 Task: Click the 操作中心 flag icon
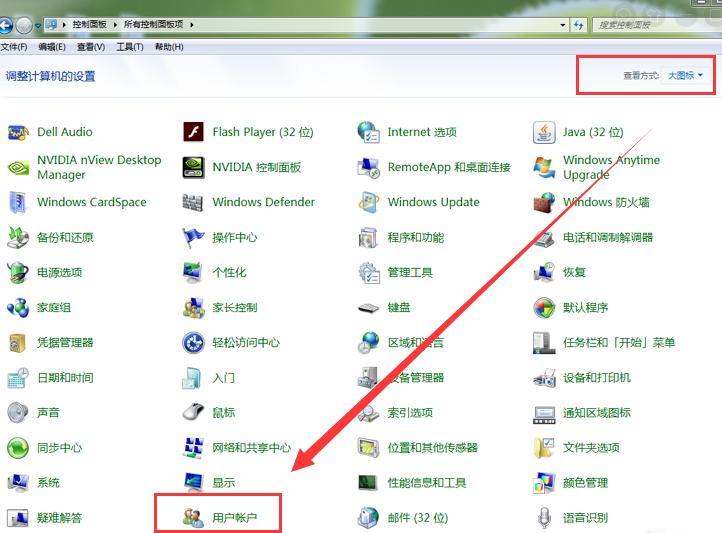[x=193, y=238]
